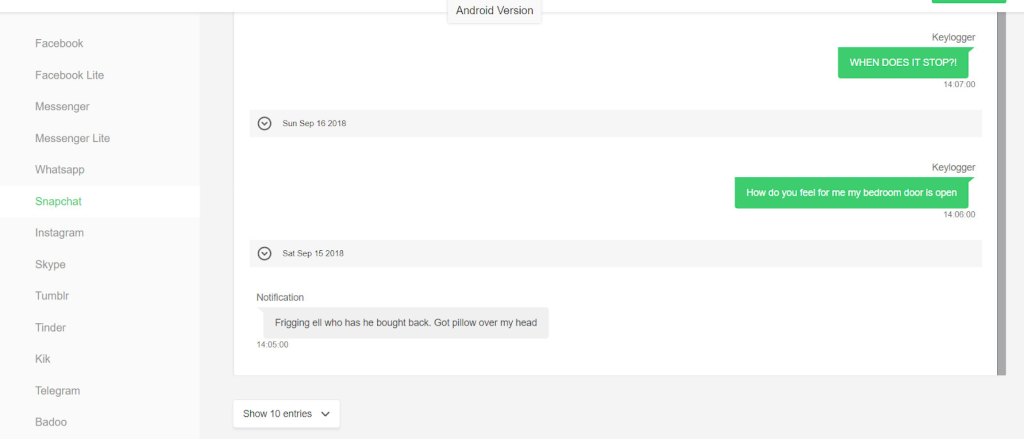
Task: Open the Kik sidebar item
Action: 42,359
